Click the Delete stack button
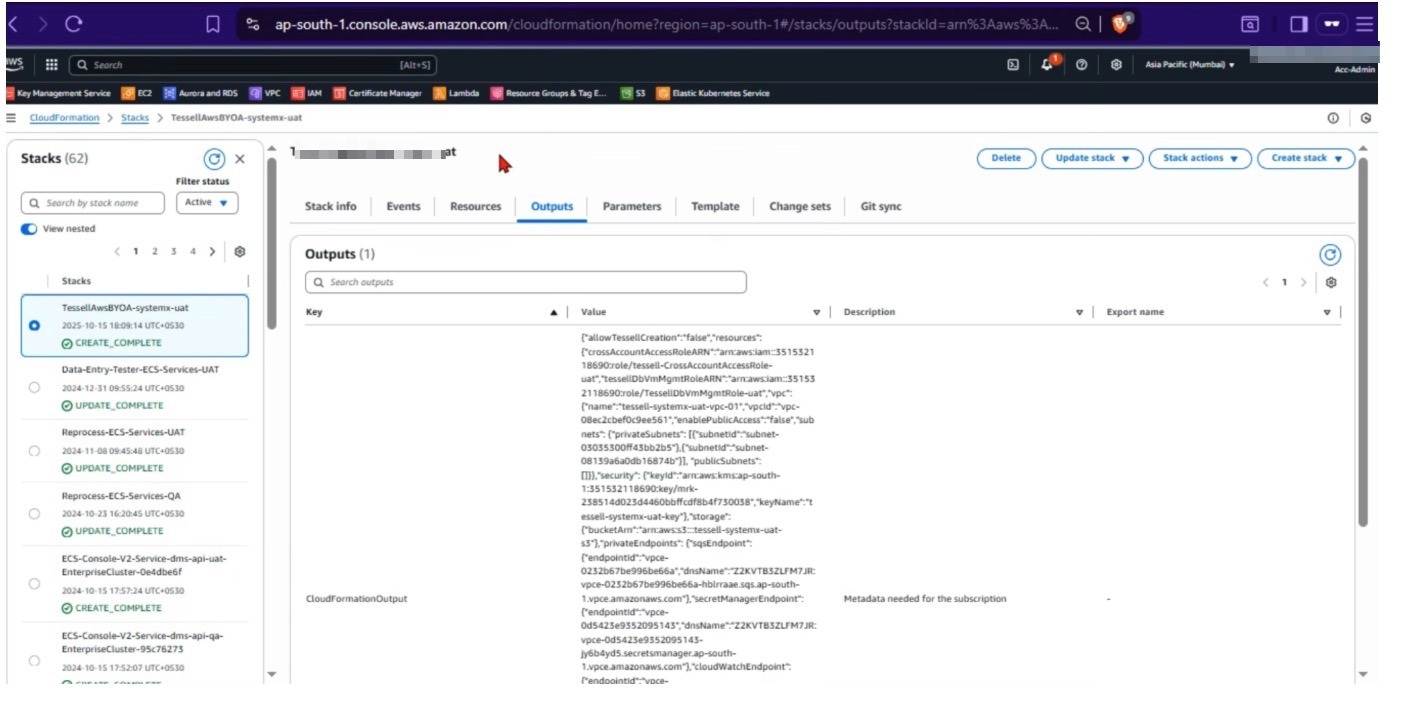 click(x=1006, y=158)
